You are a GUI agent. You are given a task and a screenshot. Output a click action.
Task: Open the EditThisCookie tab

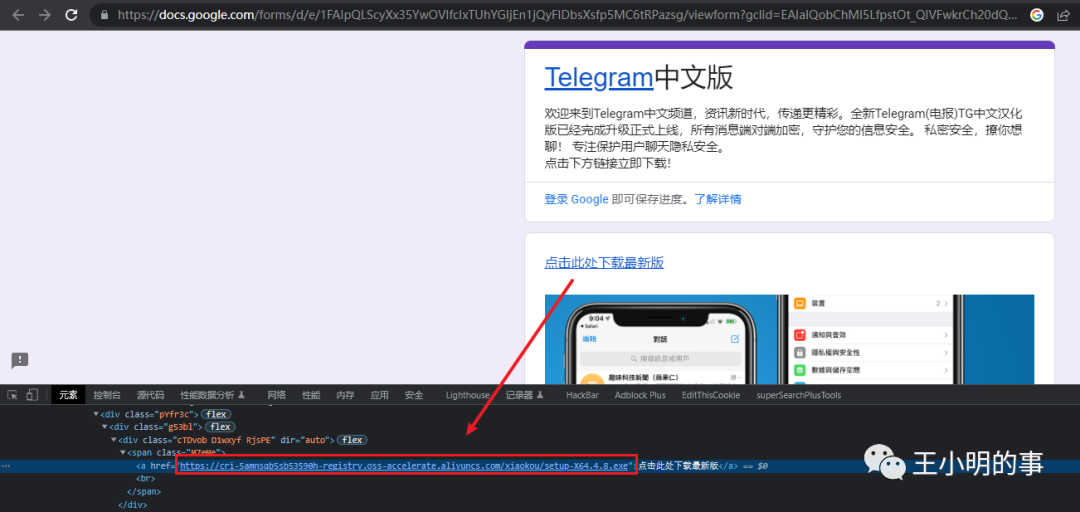(711, 395)
